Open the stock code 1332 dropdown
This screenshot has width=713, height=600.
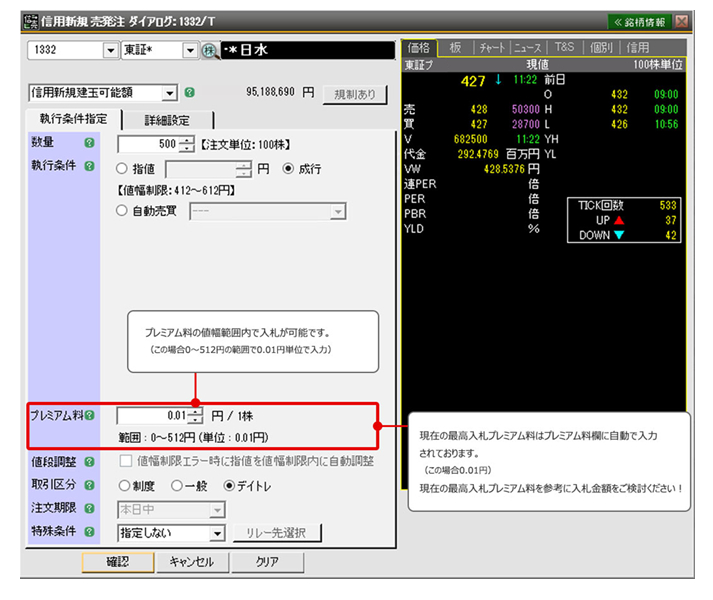click(110, 50)
